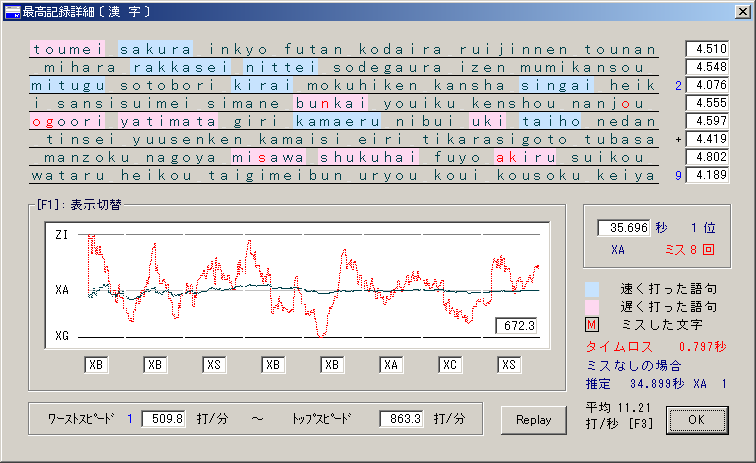Screen dimensions: 756x463
Task: Click the top speed 863.3 field
Action: pos(401,419)
